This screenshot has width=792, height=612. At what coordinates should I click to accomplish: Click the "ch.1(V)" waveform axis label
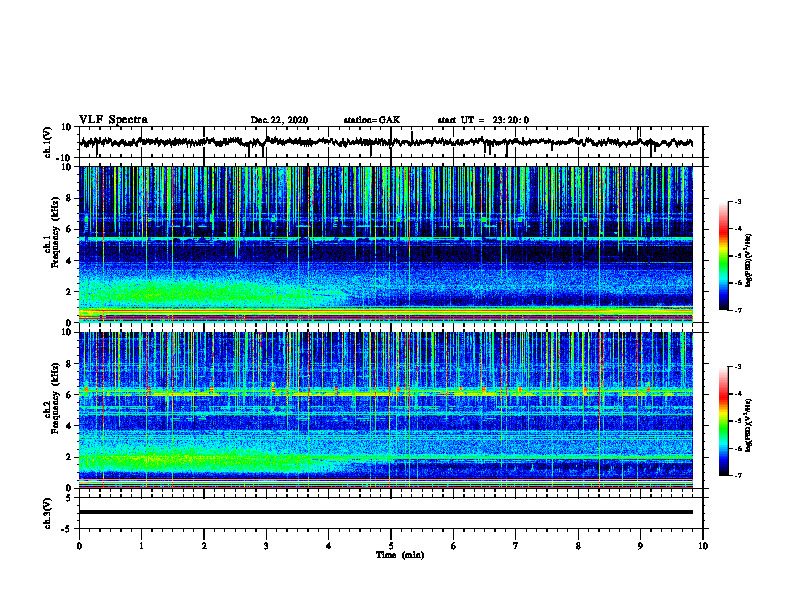pyautogui.click(x=48, y=142)
